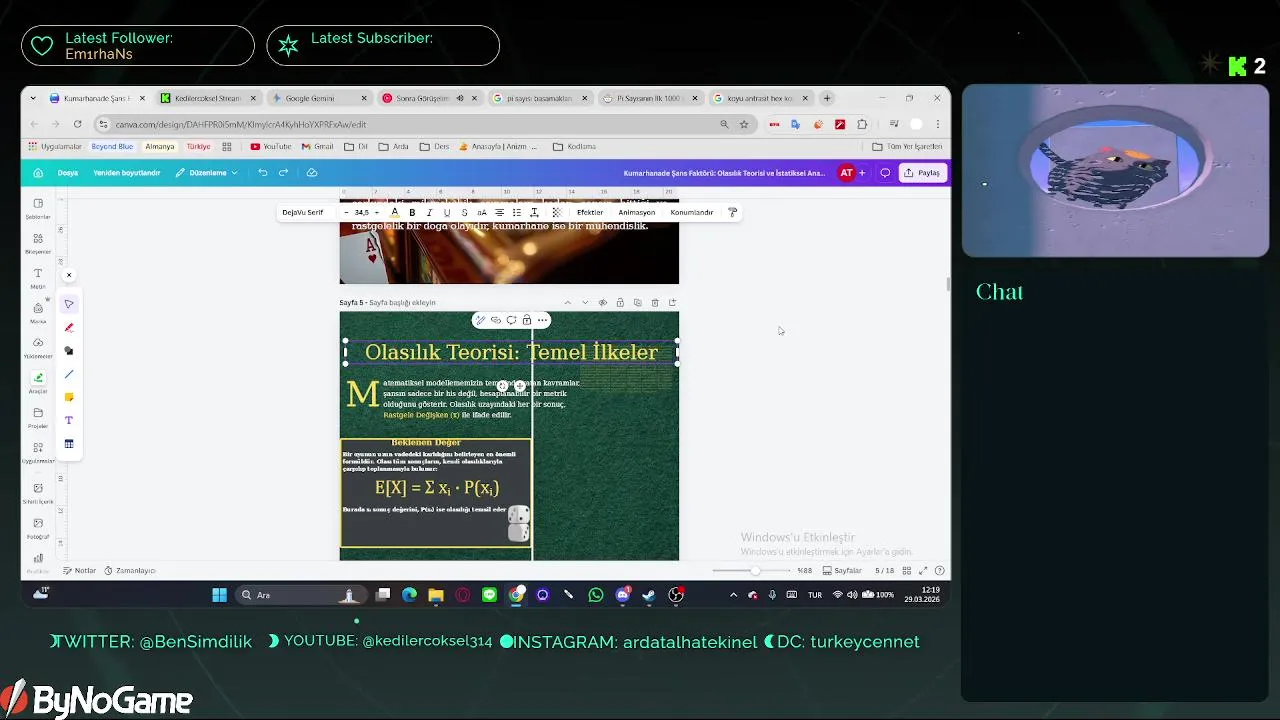Screen dimensions: 1280x720
Task: Open more options on selected element toolbar
Action: (x=542, y=320)
